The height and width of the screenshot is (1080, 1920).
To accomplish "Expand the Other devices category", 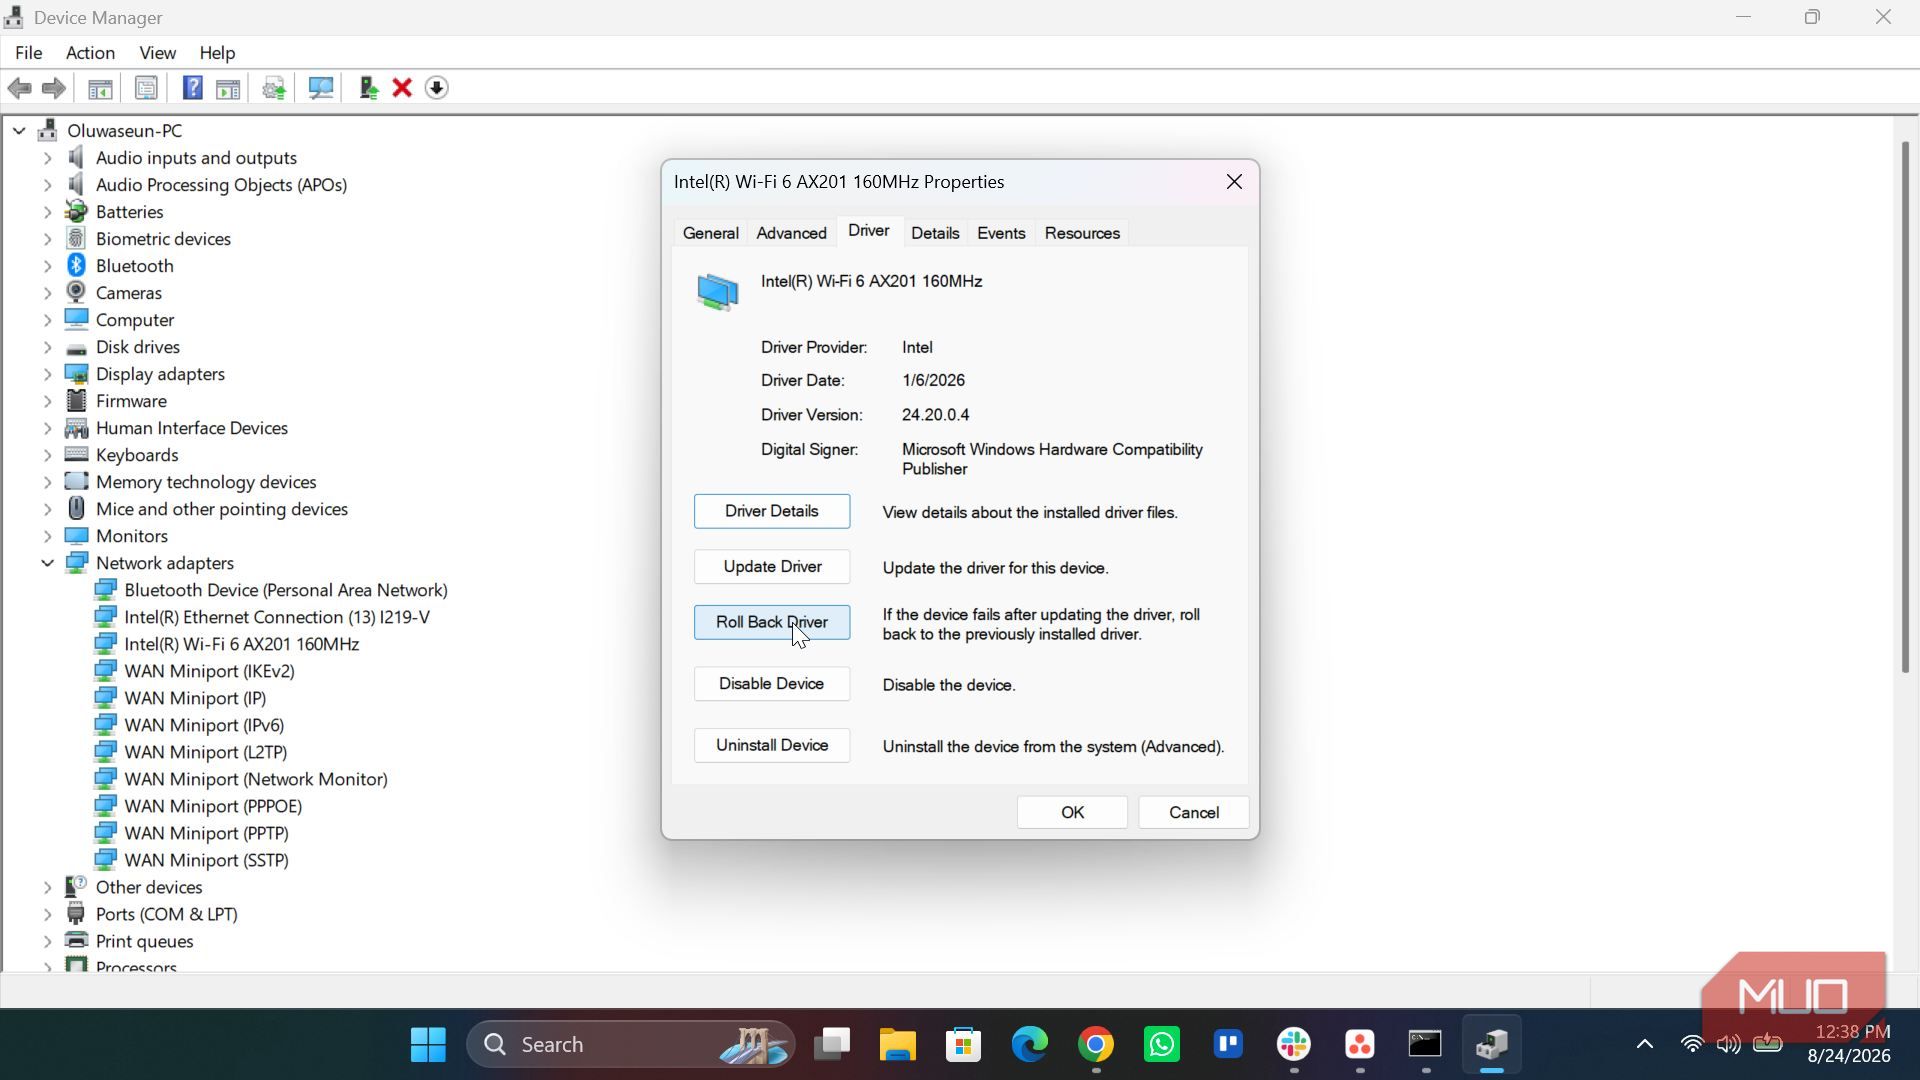I will 47,886.
